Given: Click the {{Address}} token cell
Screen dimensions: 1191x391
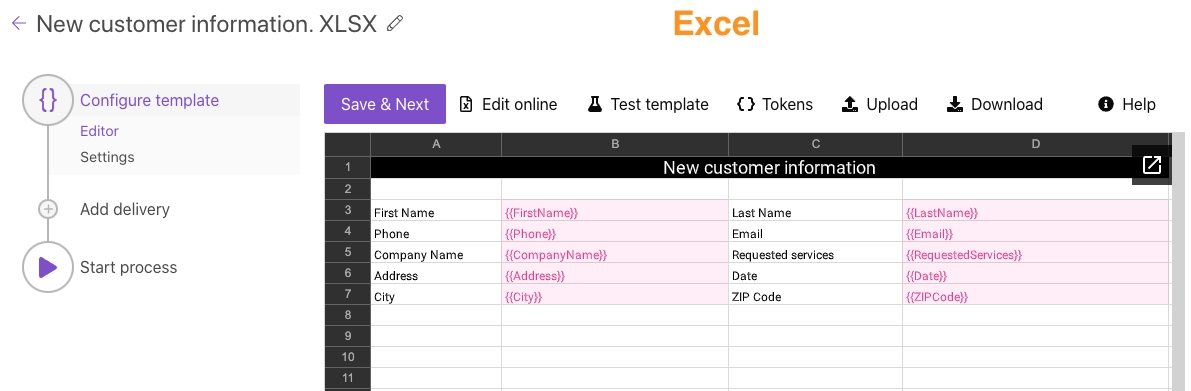Looking at the screenshot, I should 615,273.
